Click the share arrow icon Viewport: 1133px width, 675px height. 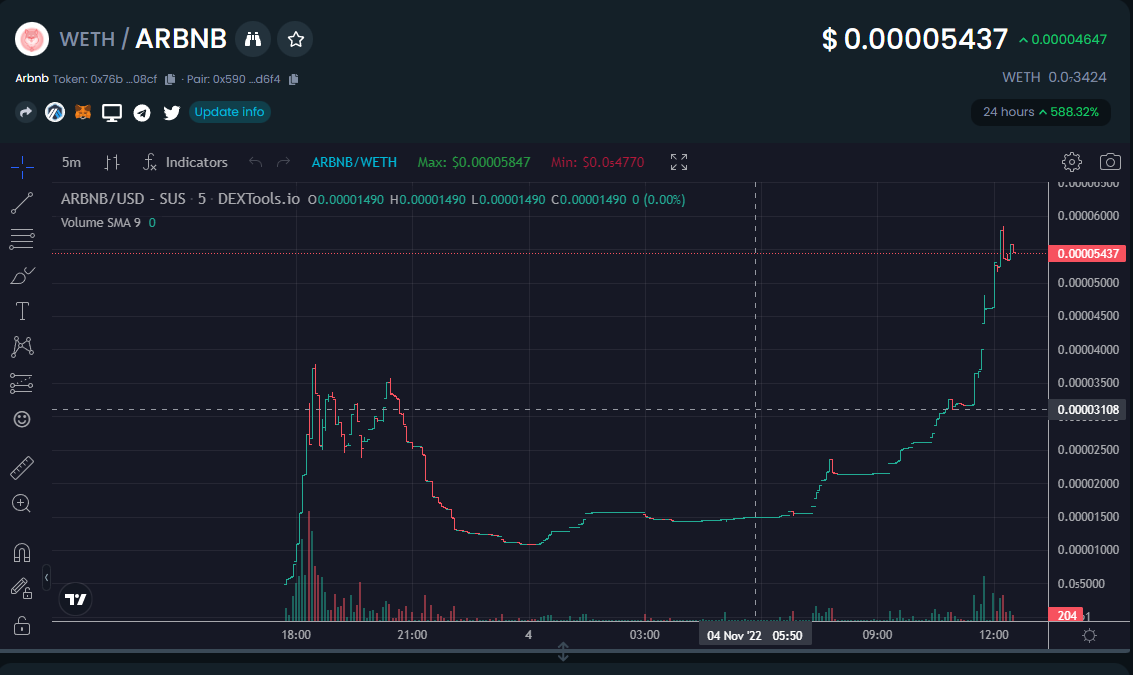click(26, 112)
